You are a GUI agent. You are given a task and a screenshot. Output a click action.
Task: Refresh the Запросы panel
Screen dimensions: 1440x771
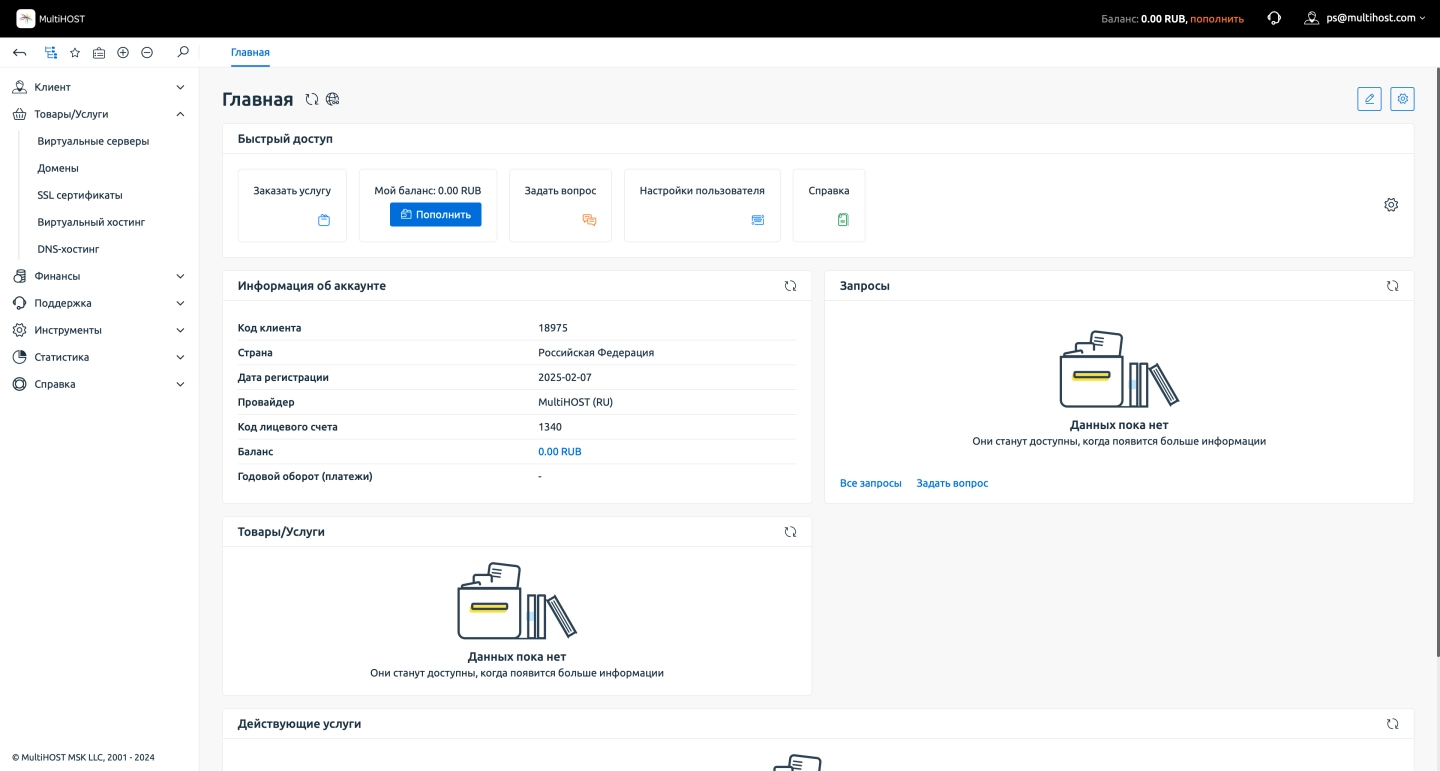tap(1392, 286)
